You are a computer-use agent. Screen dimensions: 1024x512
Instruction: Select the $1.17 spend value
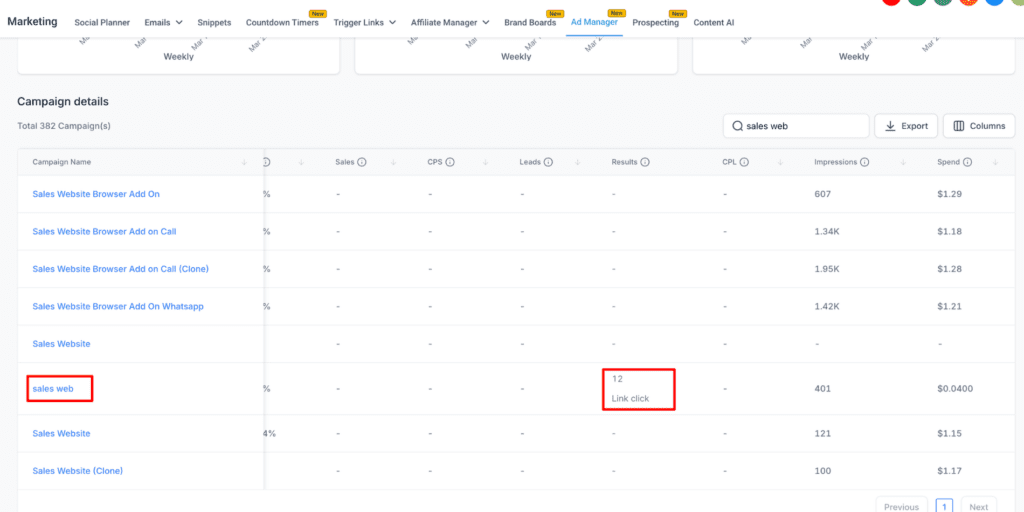950,470
